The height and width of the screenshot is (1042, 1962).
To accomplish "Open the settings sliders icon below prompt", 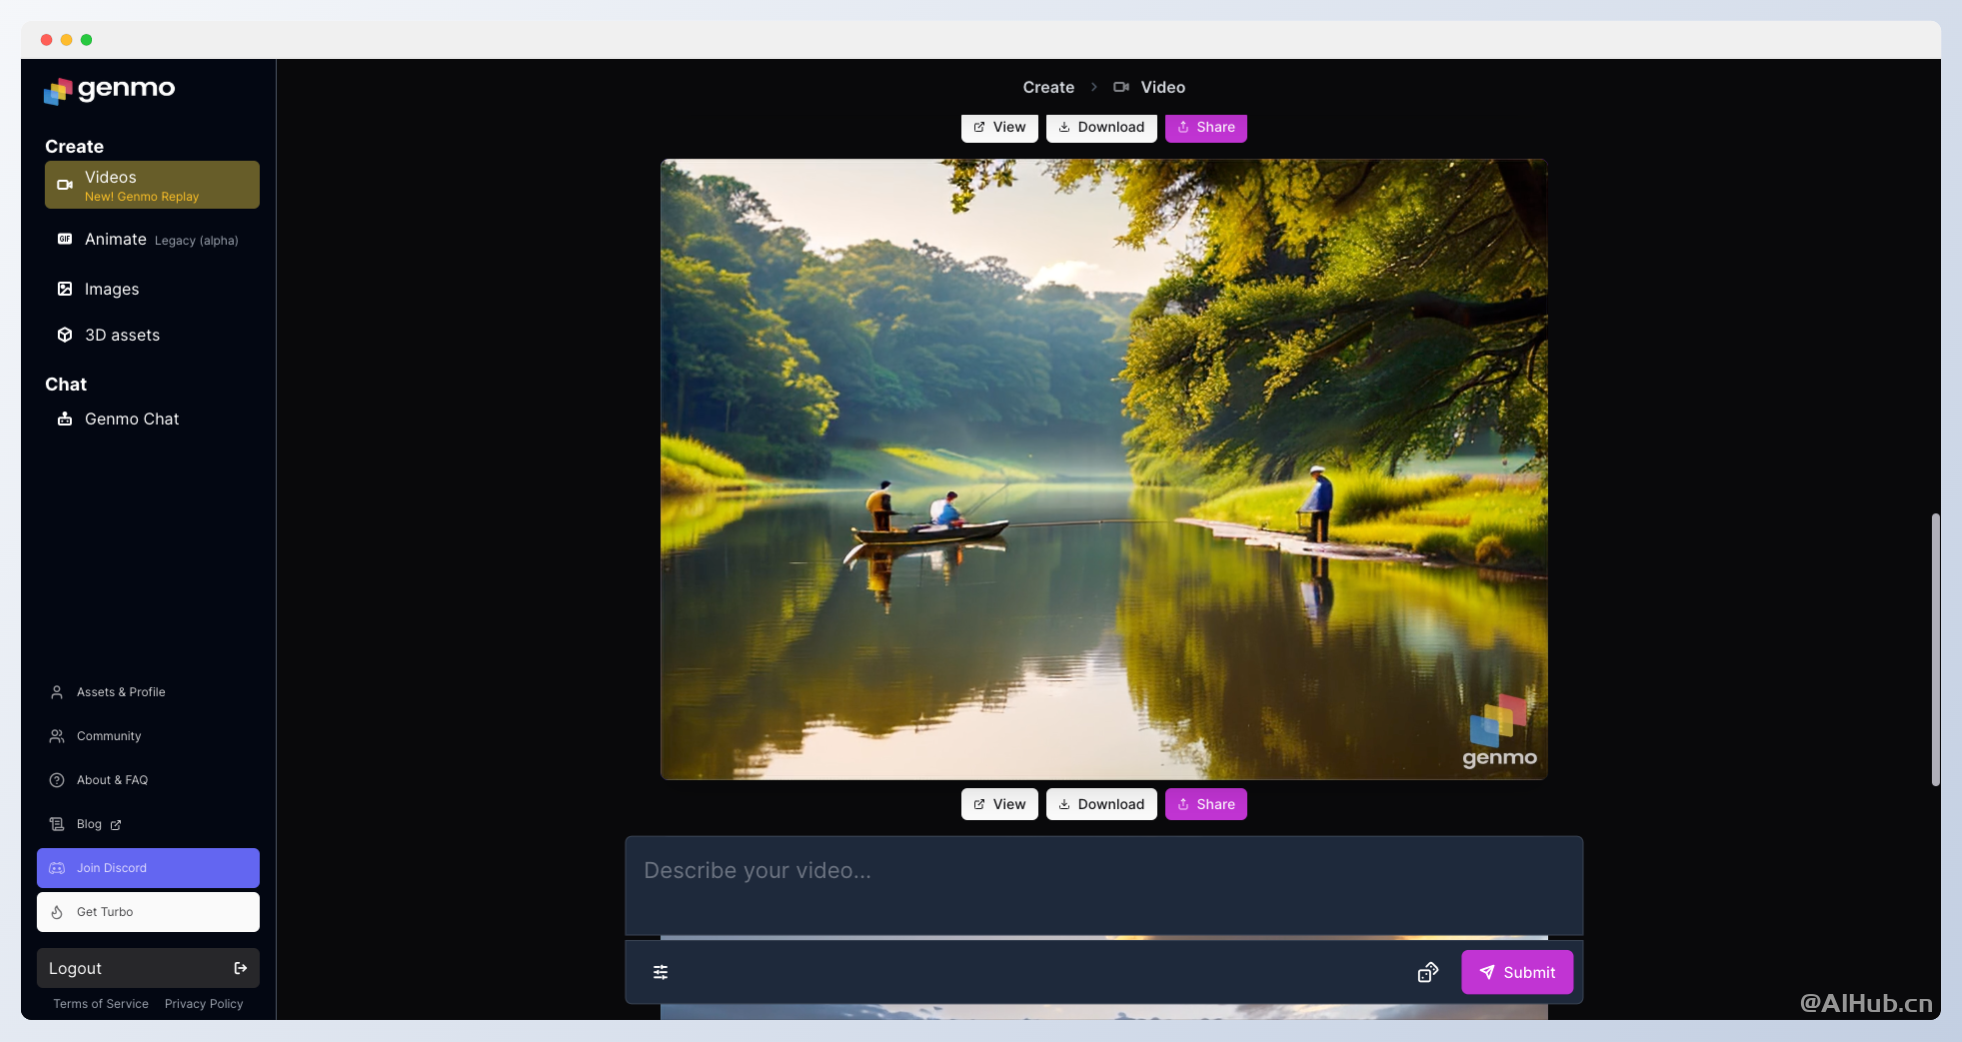I will [660, 972].
